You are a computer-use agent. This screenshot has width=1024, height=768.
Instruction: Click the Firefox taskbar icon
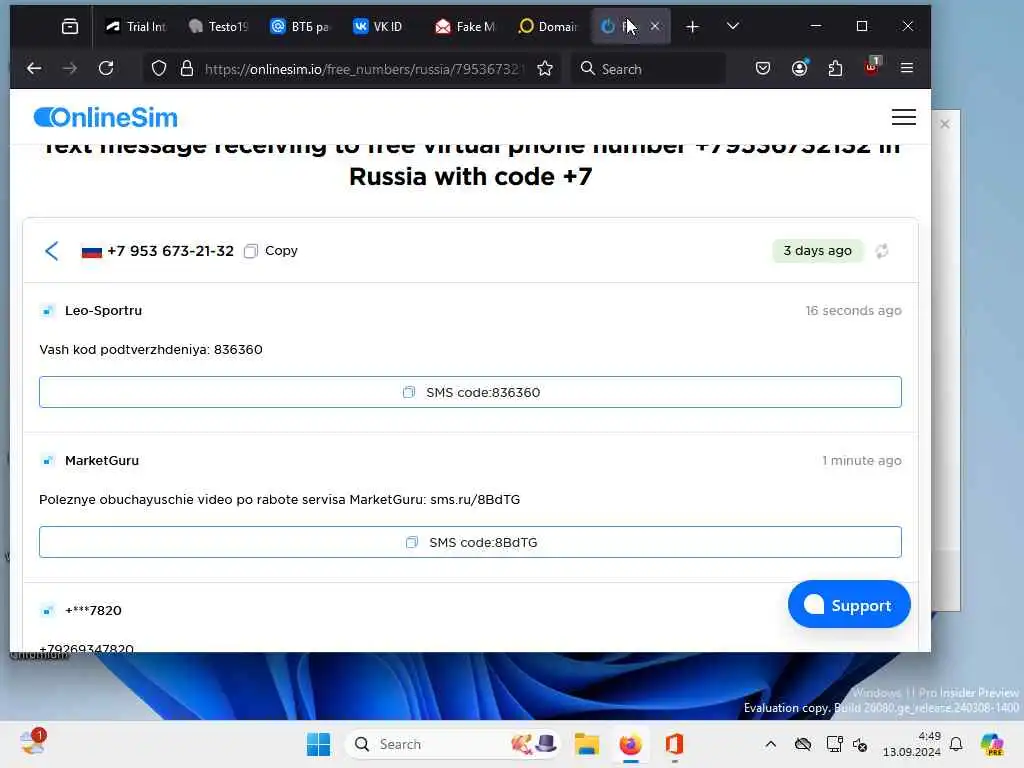pos(630,744)
